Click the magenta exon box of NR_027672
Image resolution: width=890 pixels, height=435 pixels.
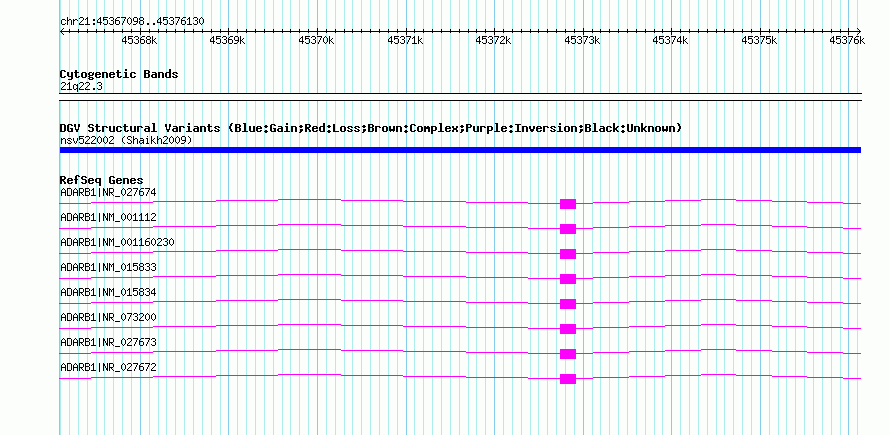568,379
